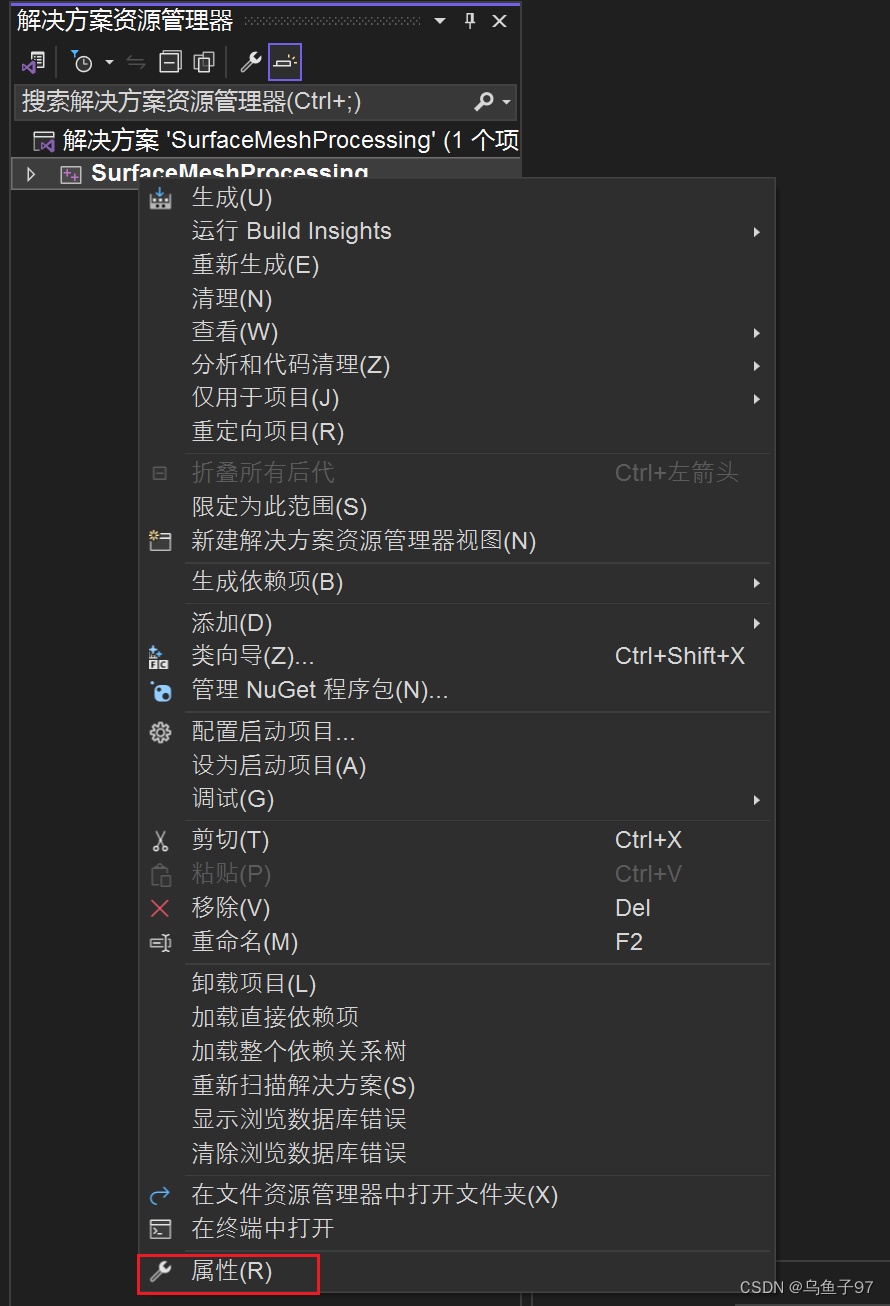Expand the 运行 Build Insights submenu

click(x=291, y=231)
